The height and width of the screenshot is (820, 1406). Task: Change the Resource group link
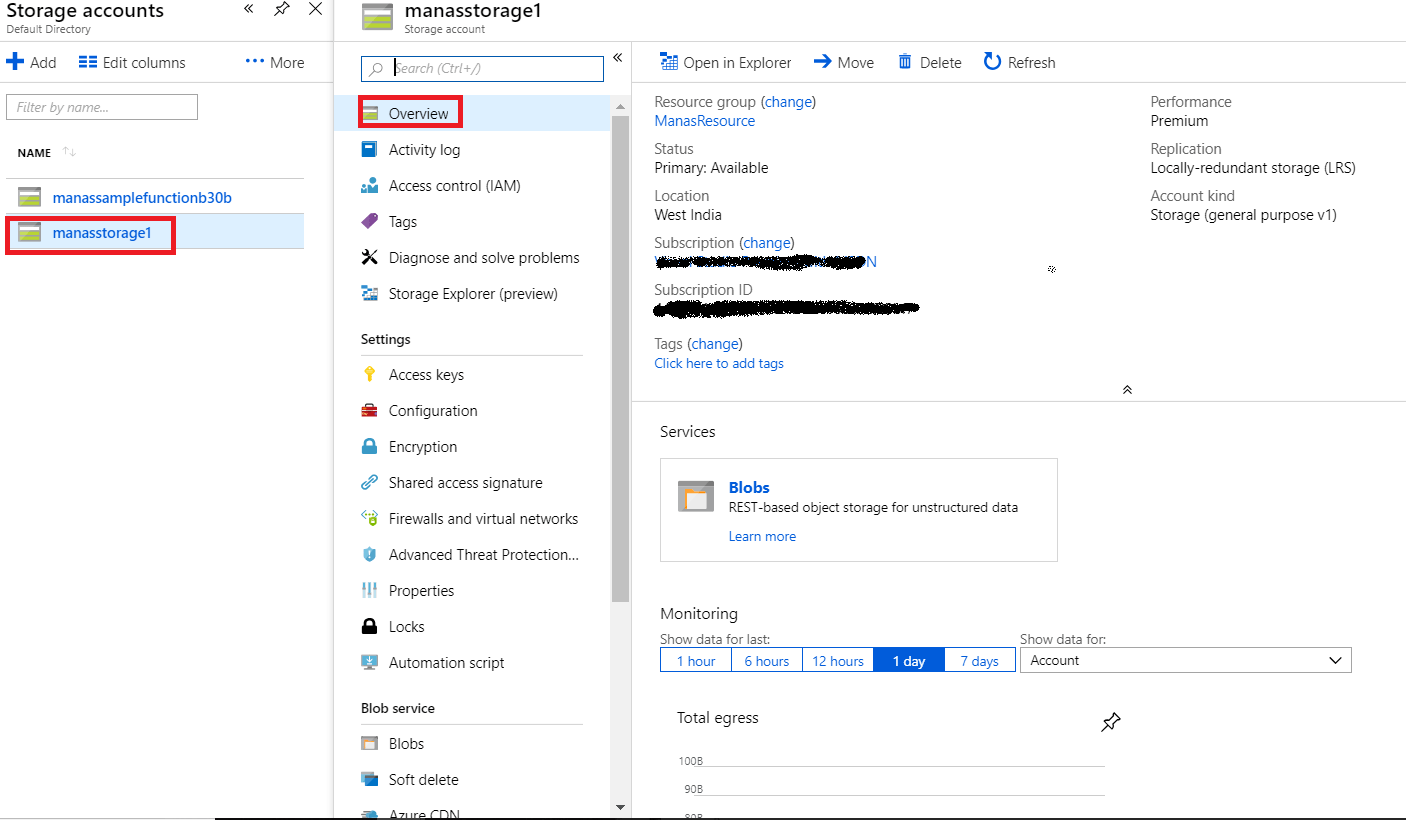pos(788,101)
